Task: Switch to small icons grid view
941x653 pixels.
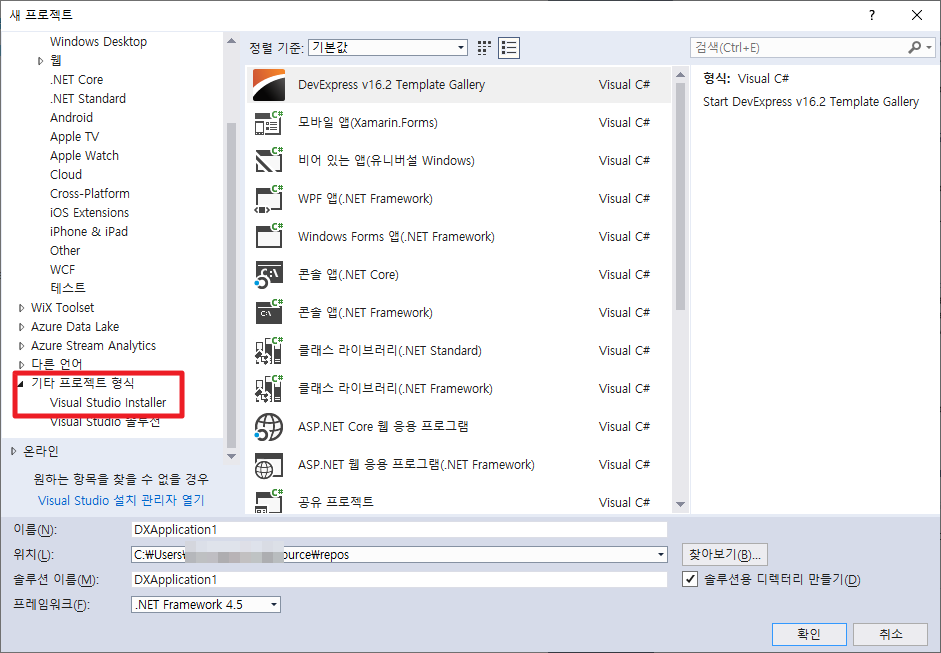Action: coord(484,48)
